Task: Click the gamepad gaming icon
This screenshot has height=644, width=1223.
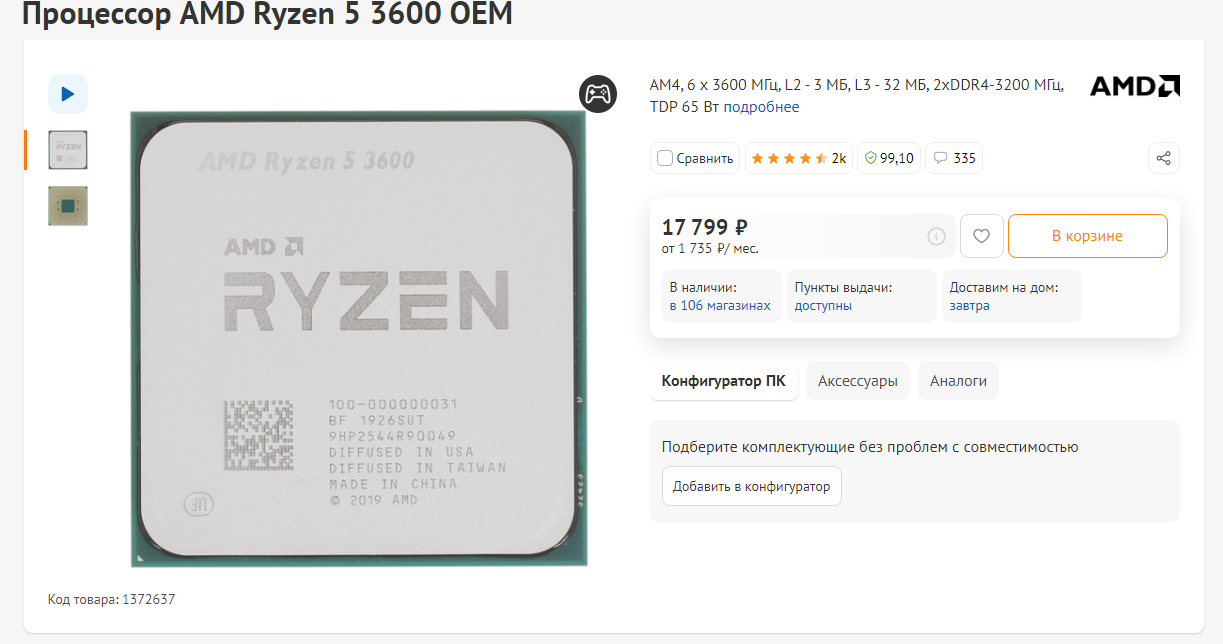Action: point(598,94)
